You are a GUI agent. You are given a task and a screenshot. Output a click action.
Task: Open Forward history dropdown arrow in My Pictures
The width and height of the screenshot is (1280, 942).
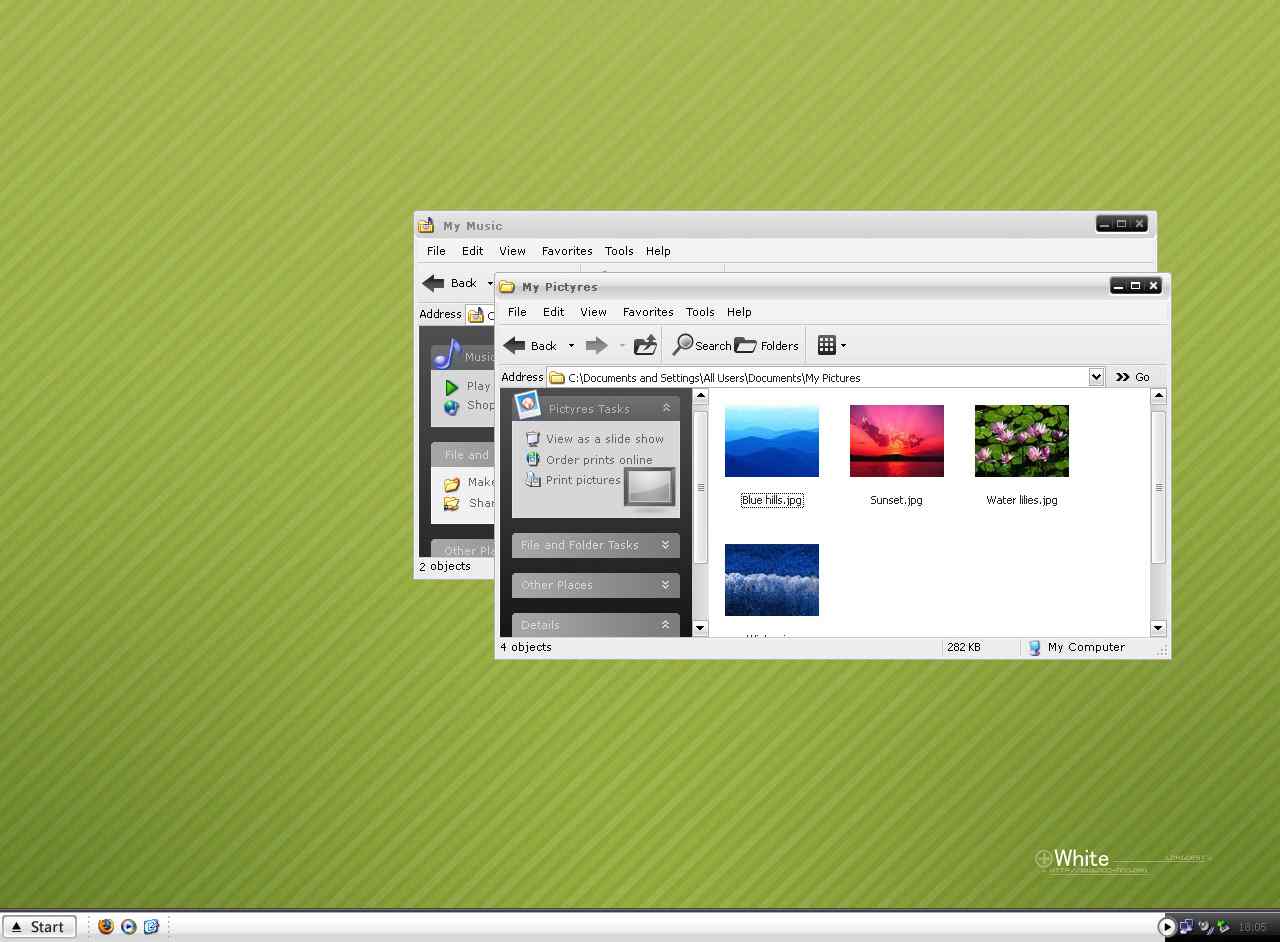(x=621, y=346)
